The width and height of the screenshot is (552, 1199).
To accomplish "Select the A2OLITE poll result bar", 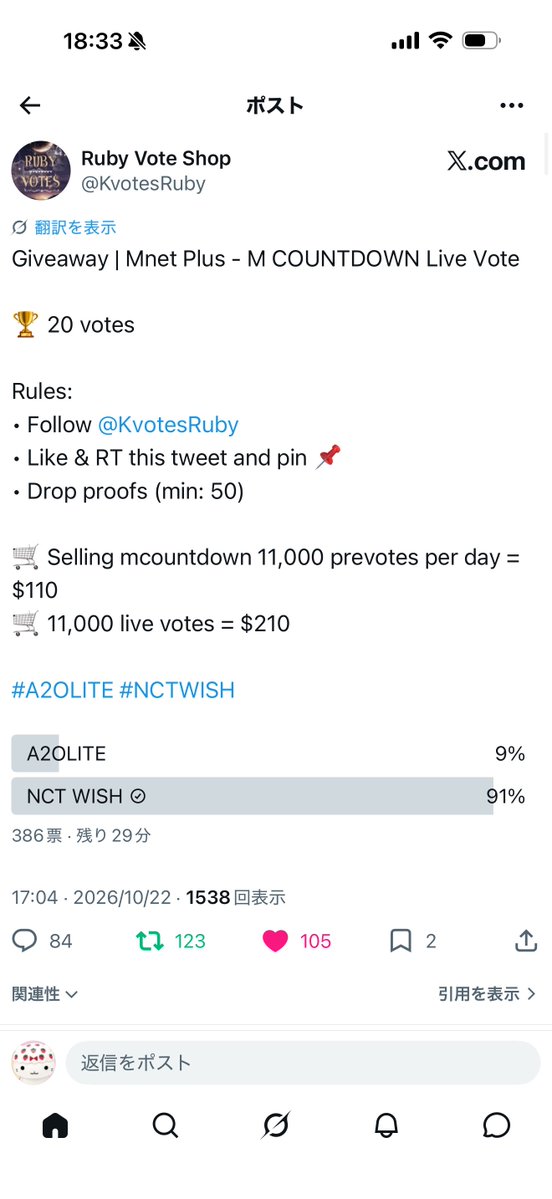I will (x=268, y=754).
